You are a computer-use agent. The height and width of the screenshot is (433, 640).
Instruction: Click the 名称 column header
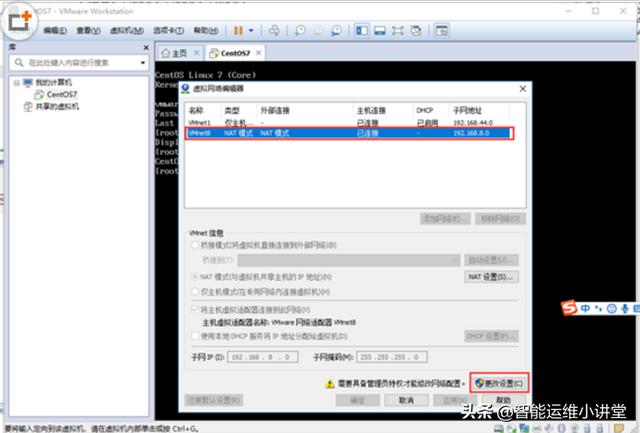click(x=196, y=110)
